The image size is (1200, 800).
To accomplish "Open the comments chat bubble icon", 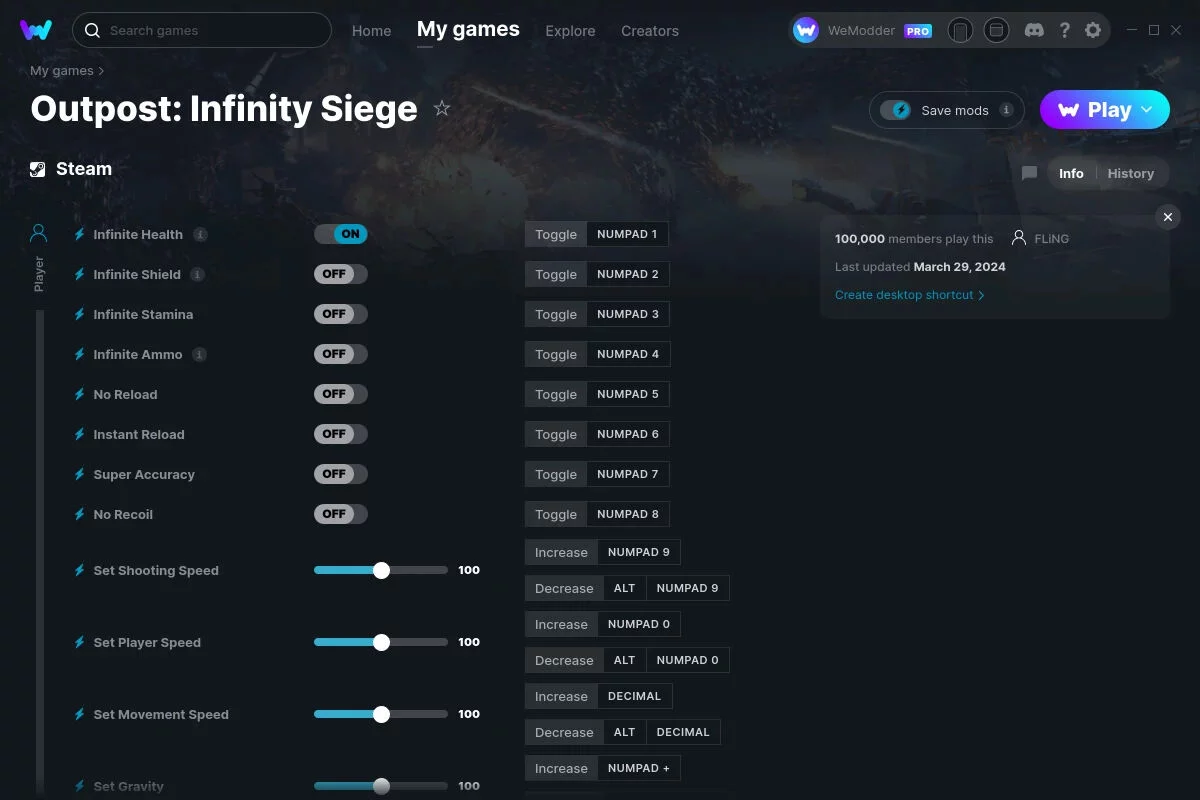I will tap(1029, 173).
